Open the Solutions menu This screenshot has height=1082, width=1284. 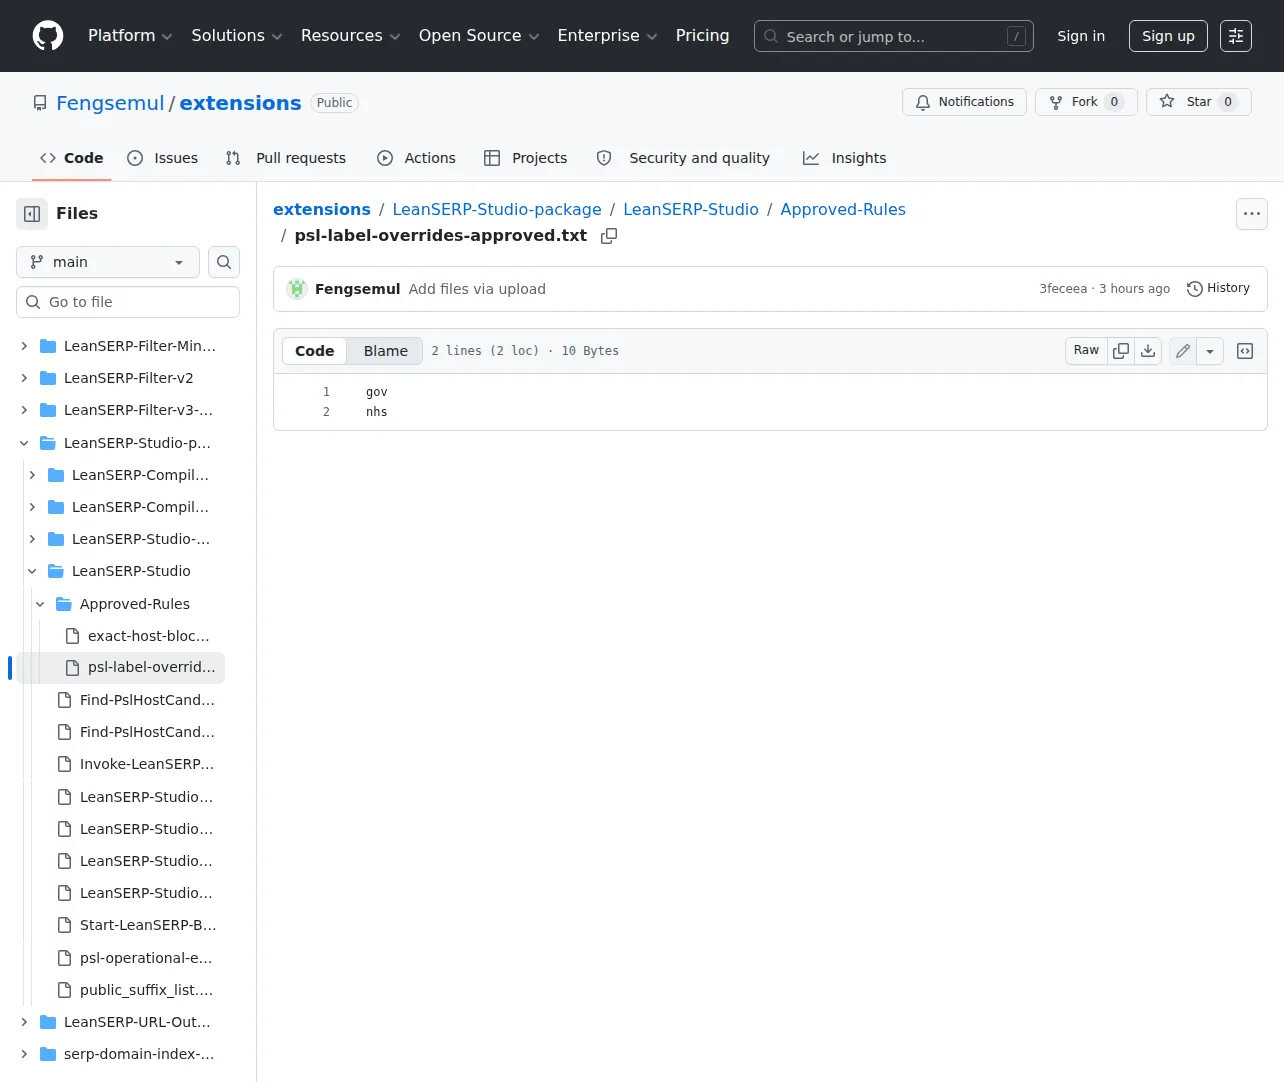237,36
